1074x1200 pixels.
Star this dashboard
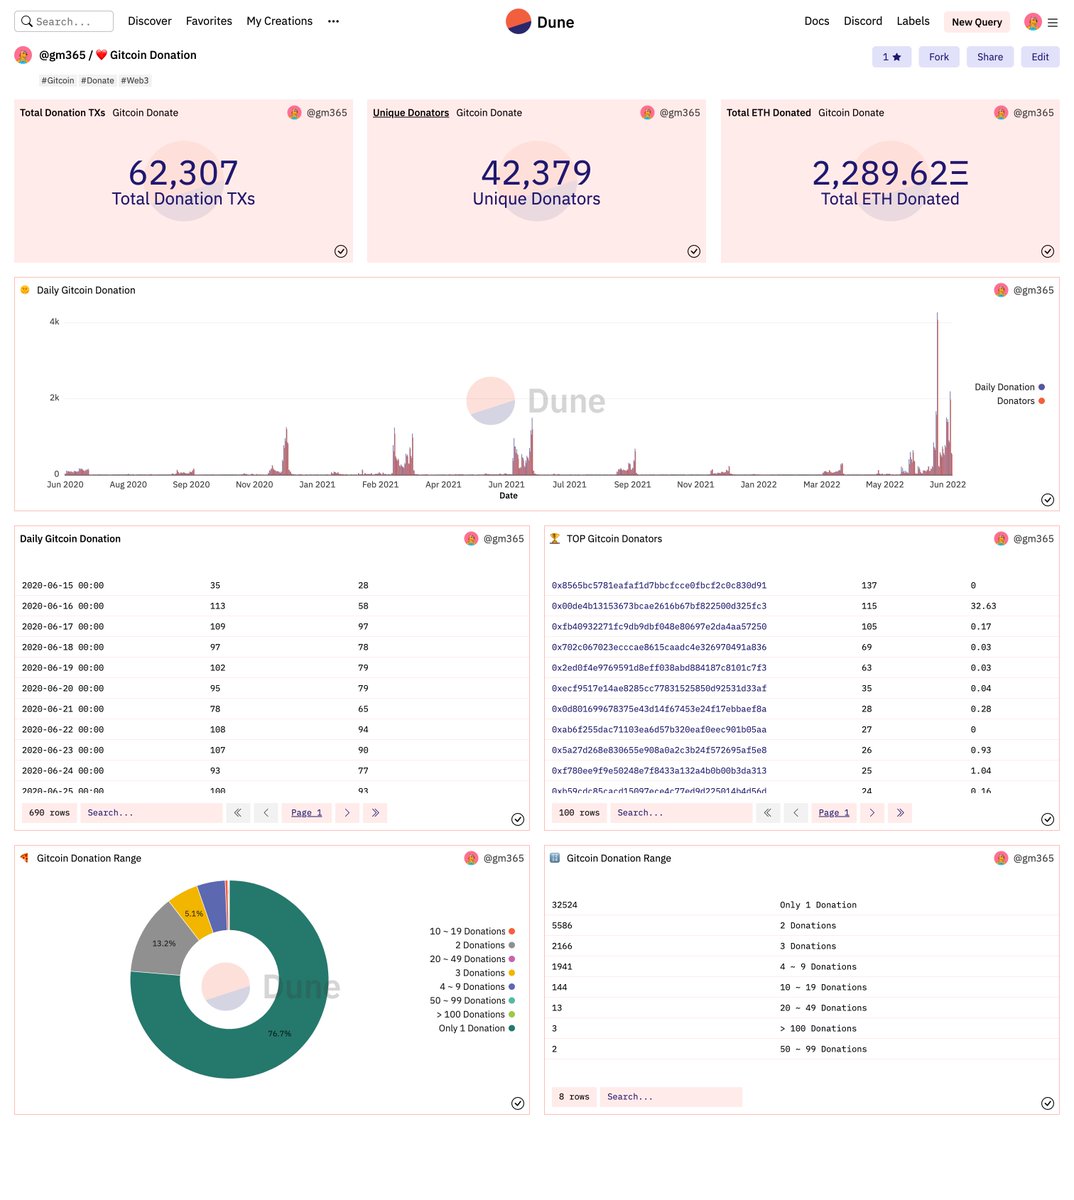click(x=892, y=57)
